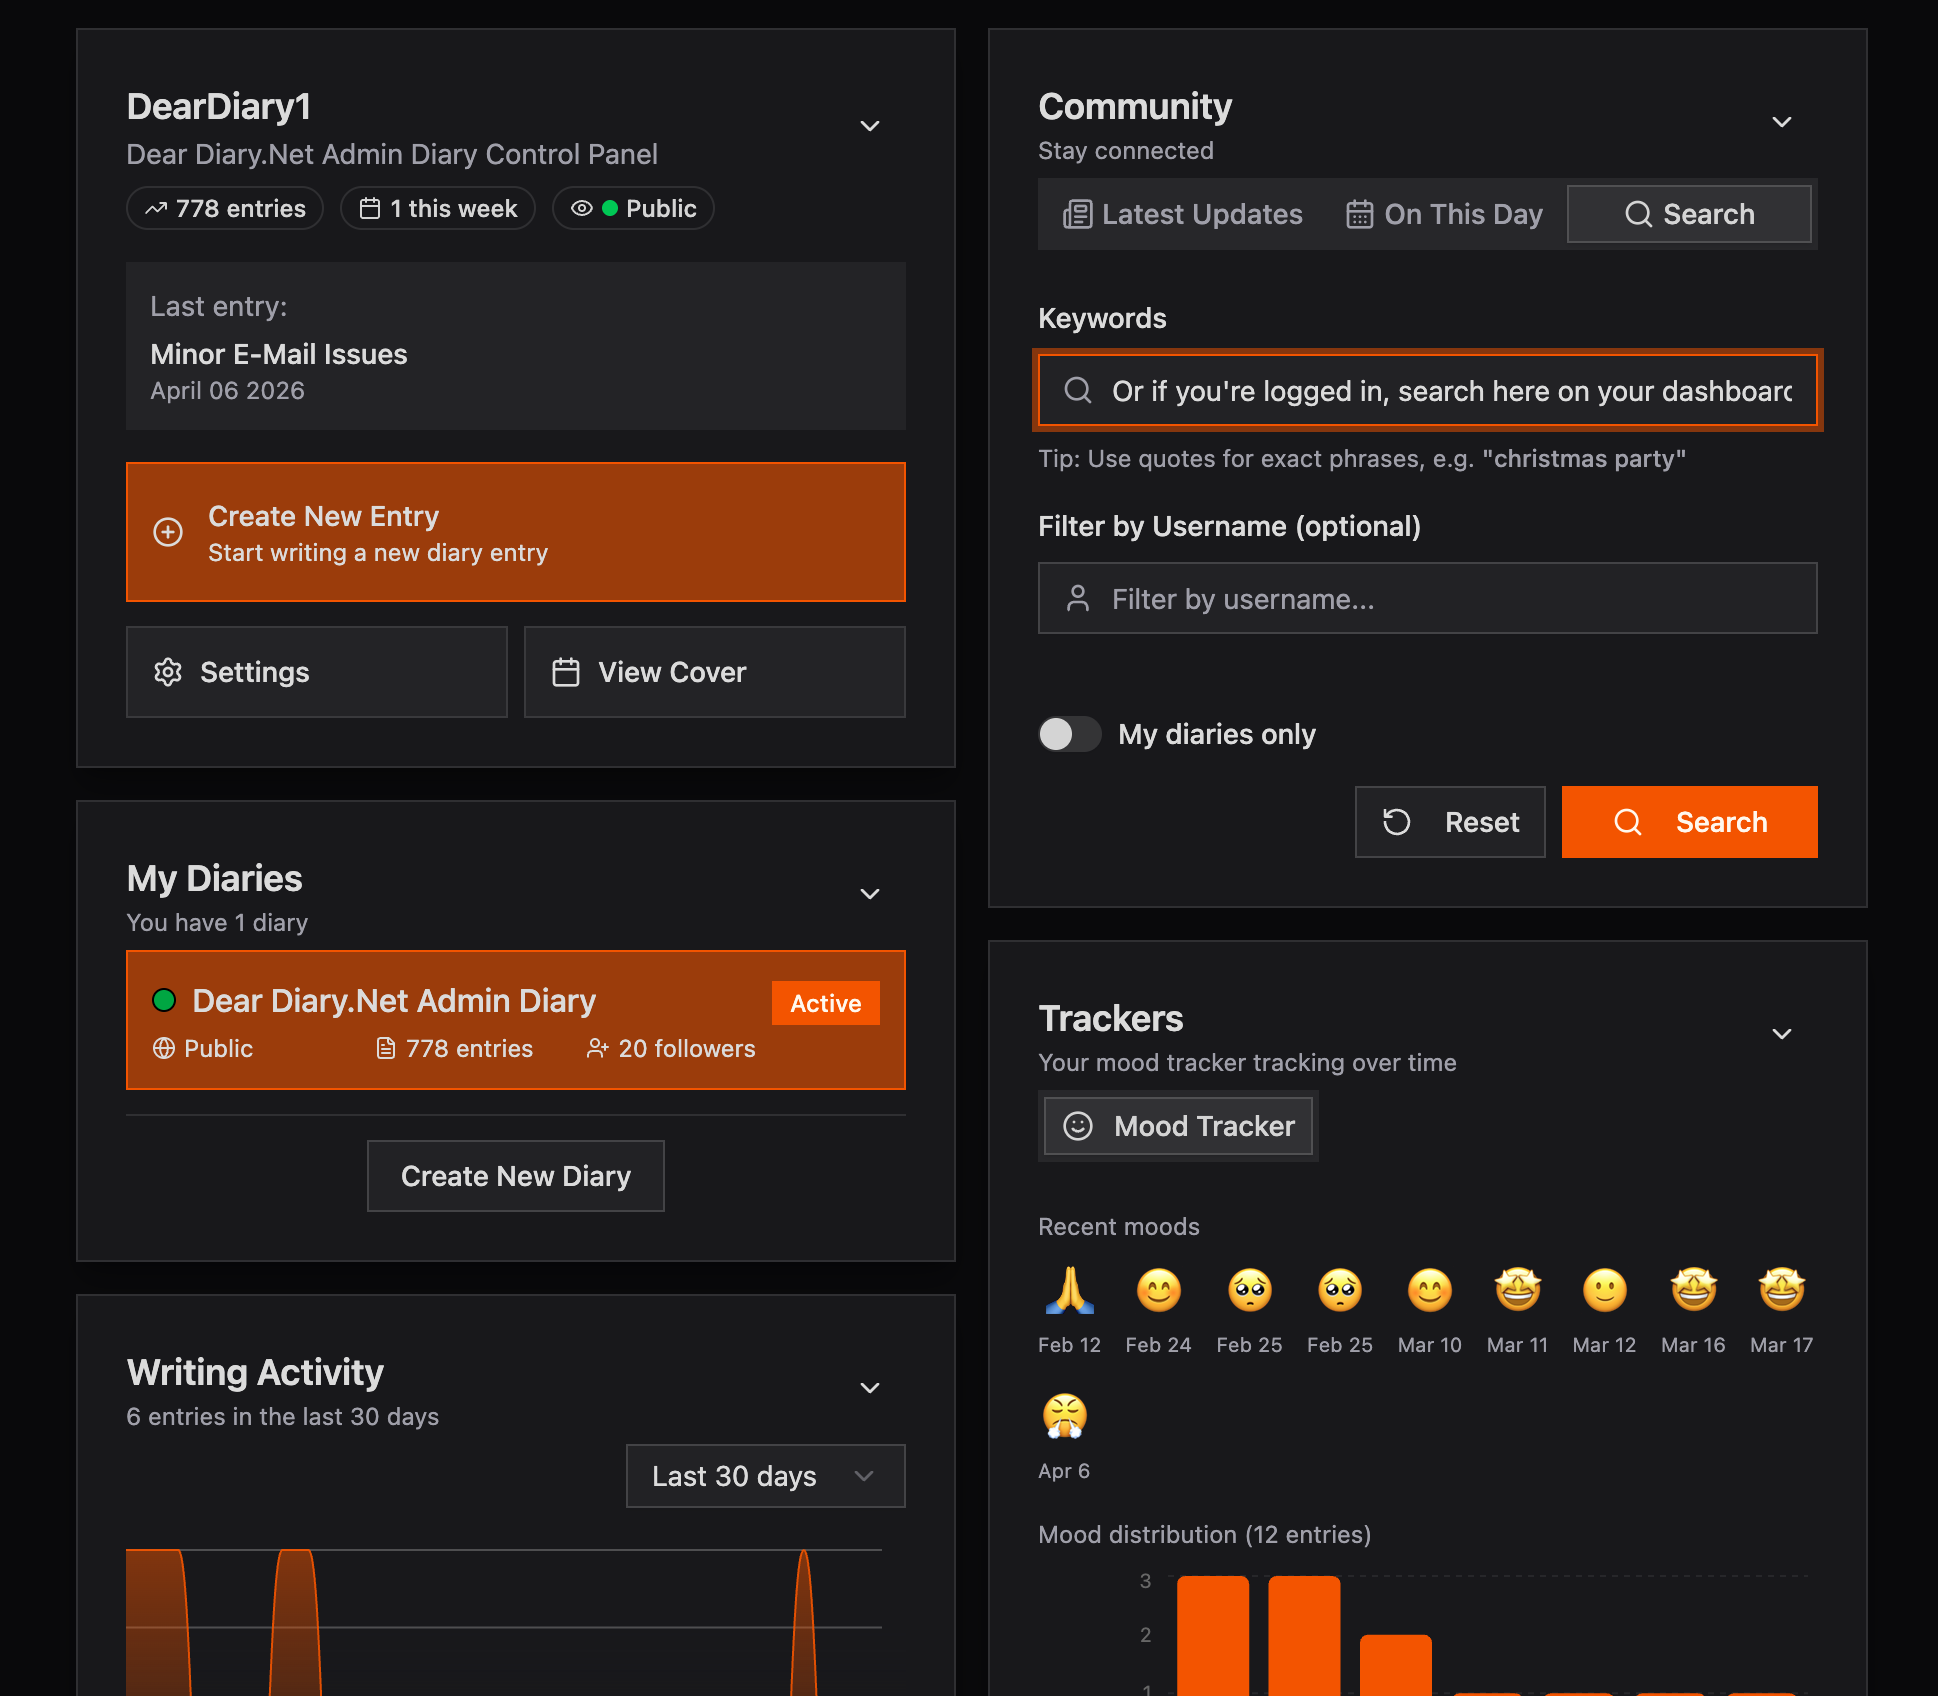Viewport: 1938px width, 1696px height.
Task: Click the Public visibility eye badge
Action: (x=633, y=208)
